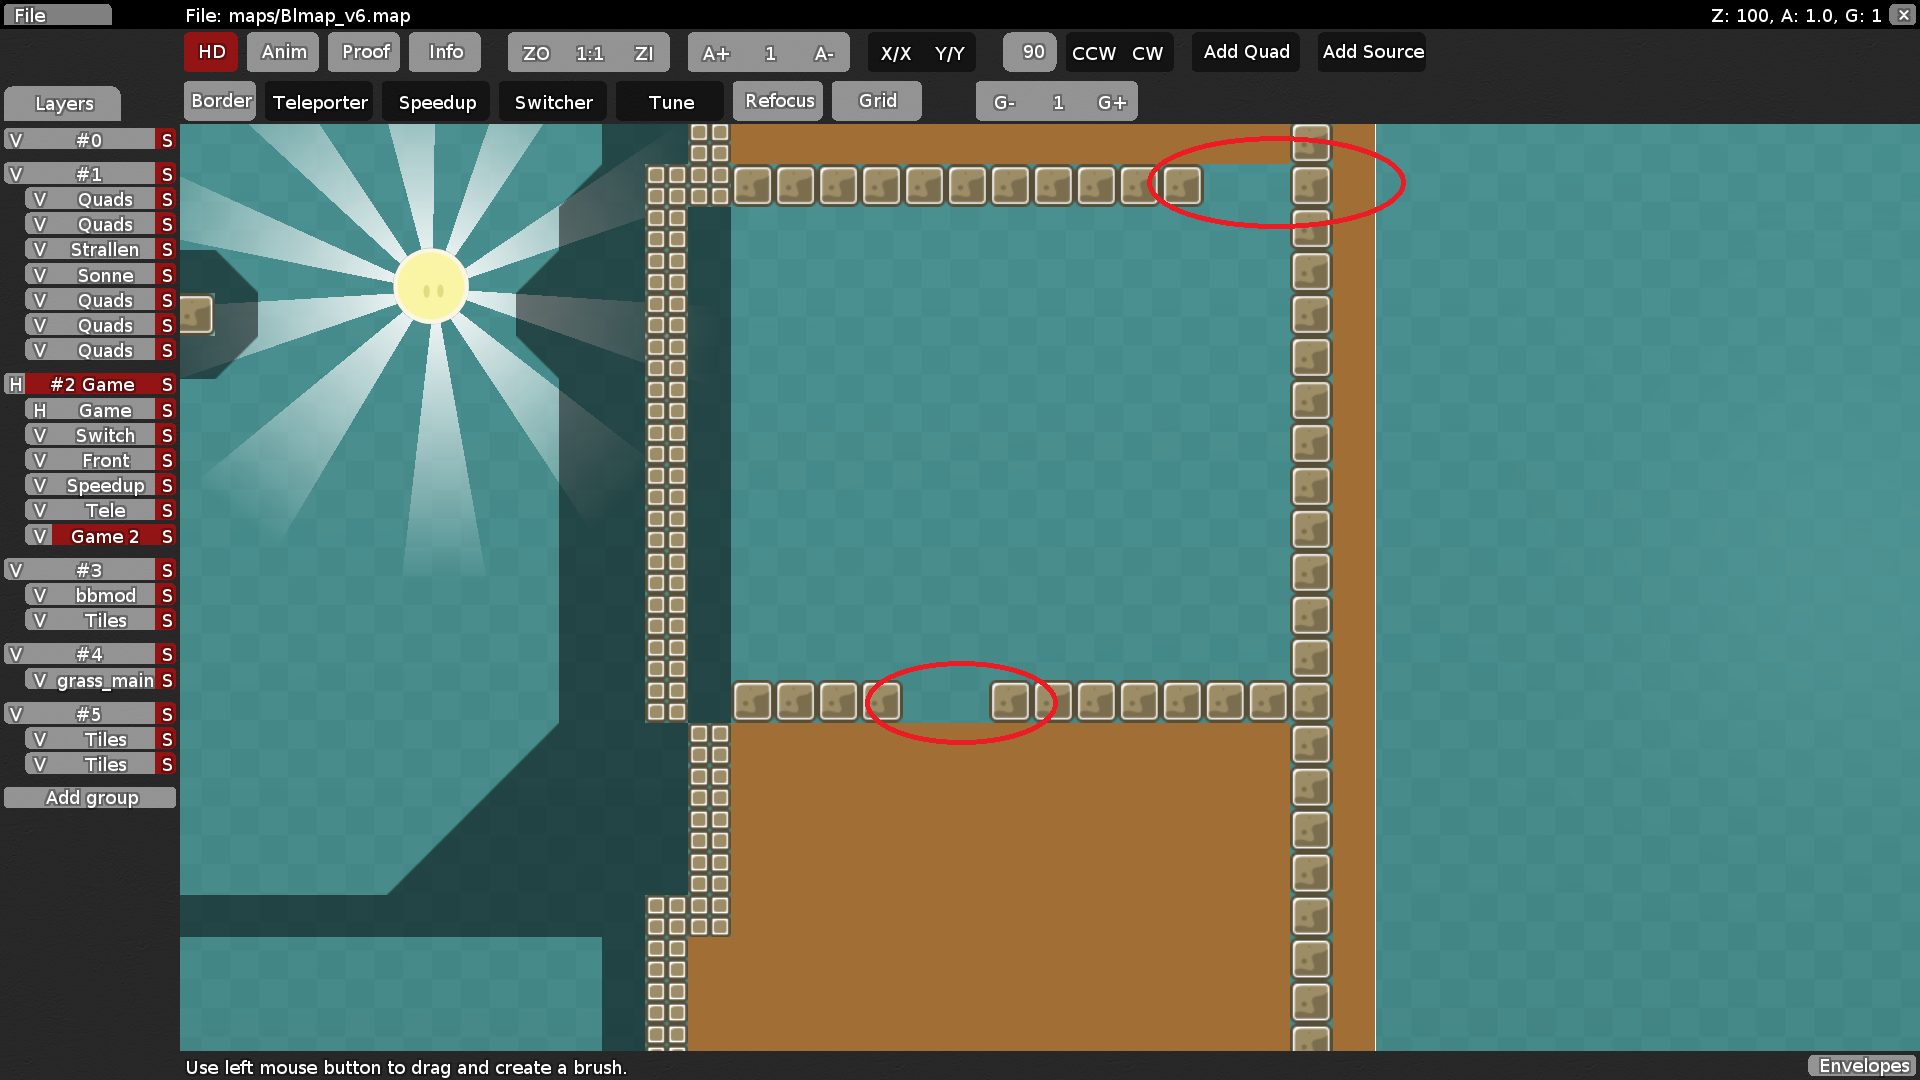The image size is (1920, 1080).
Task: Increase animation speed with the A+ control
Action: coord(716,52)
